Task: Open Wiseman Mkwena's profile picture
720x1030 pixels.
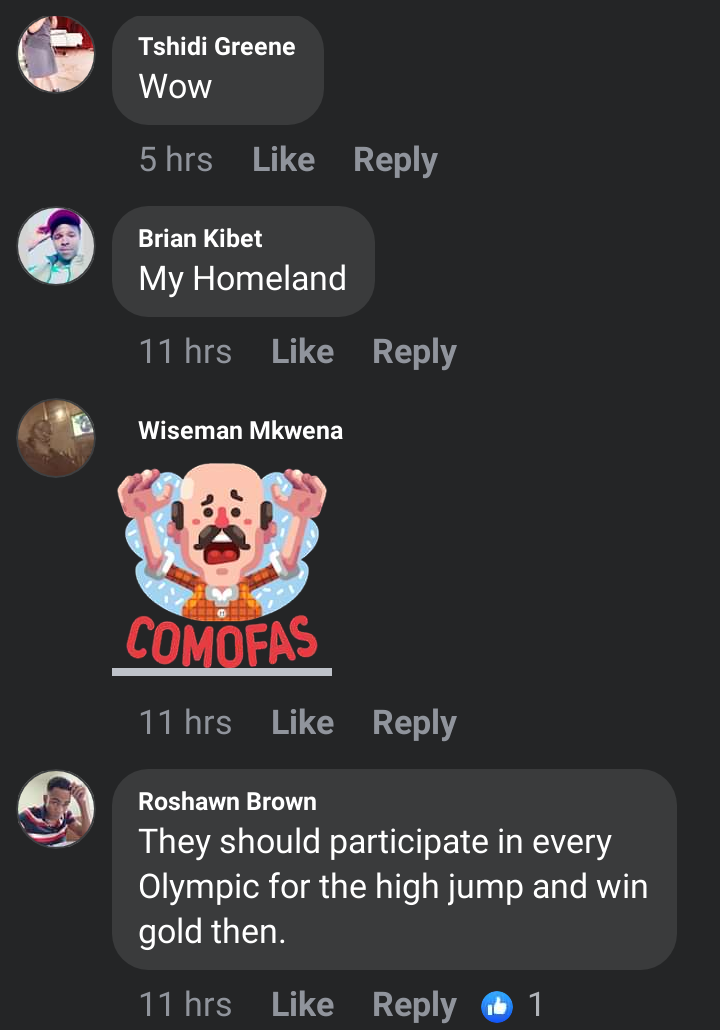Action: [x=56, y=437]
